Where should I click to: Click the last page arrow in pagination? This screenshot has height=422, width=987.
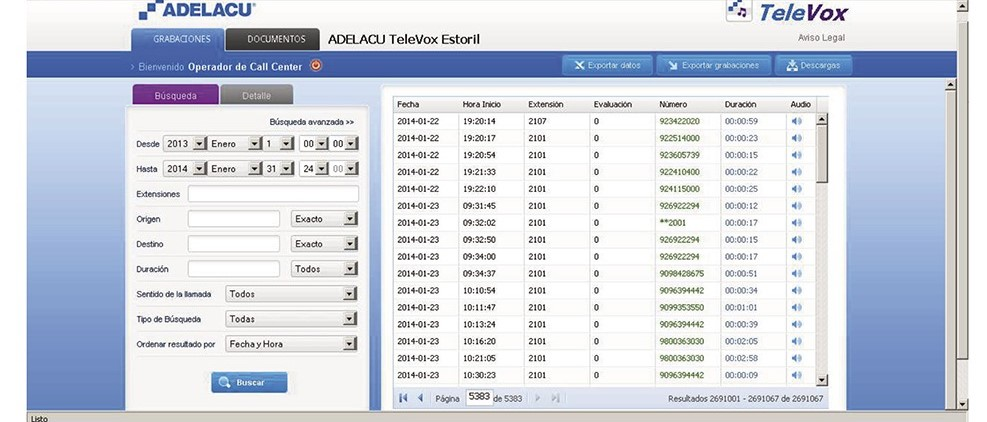tap(556, 398)
